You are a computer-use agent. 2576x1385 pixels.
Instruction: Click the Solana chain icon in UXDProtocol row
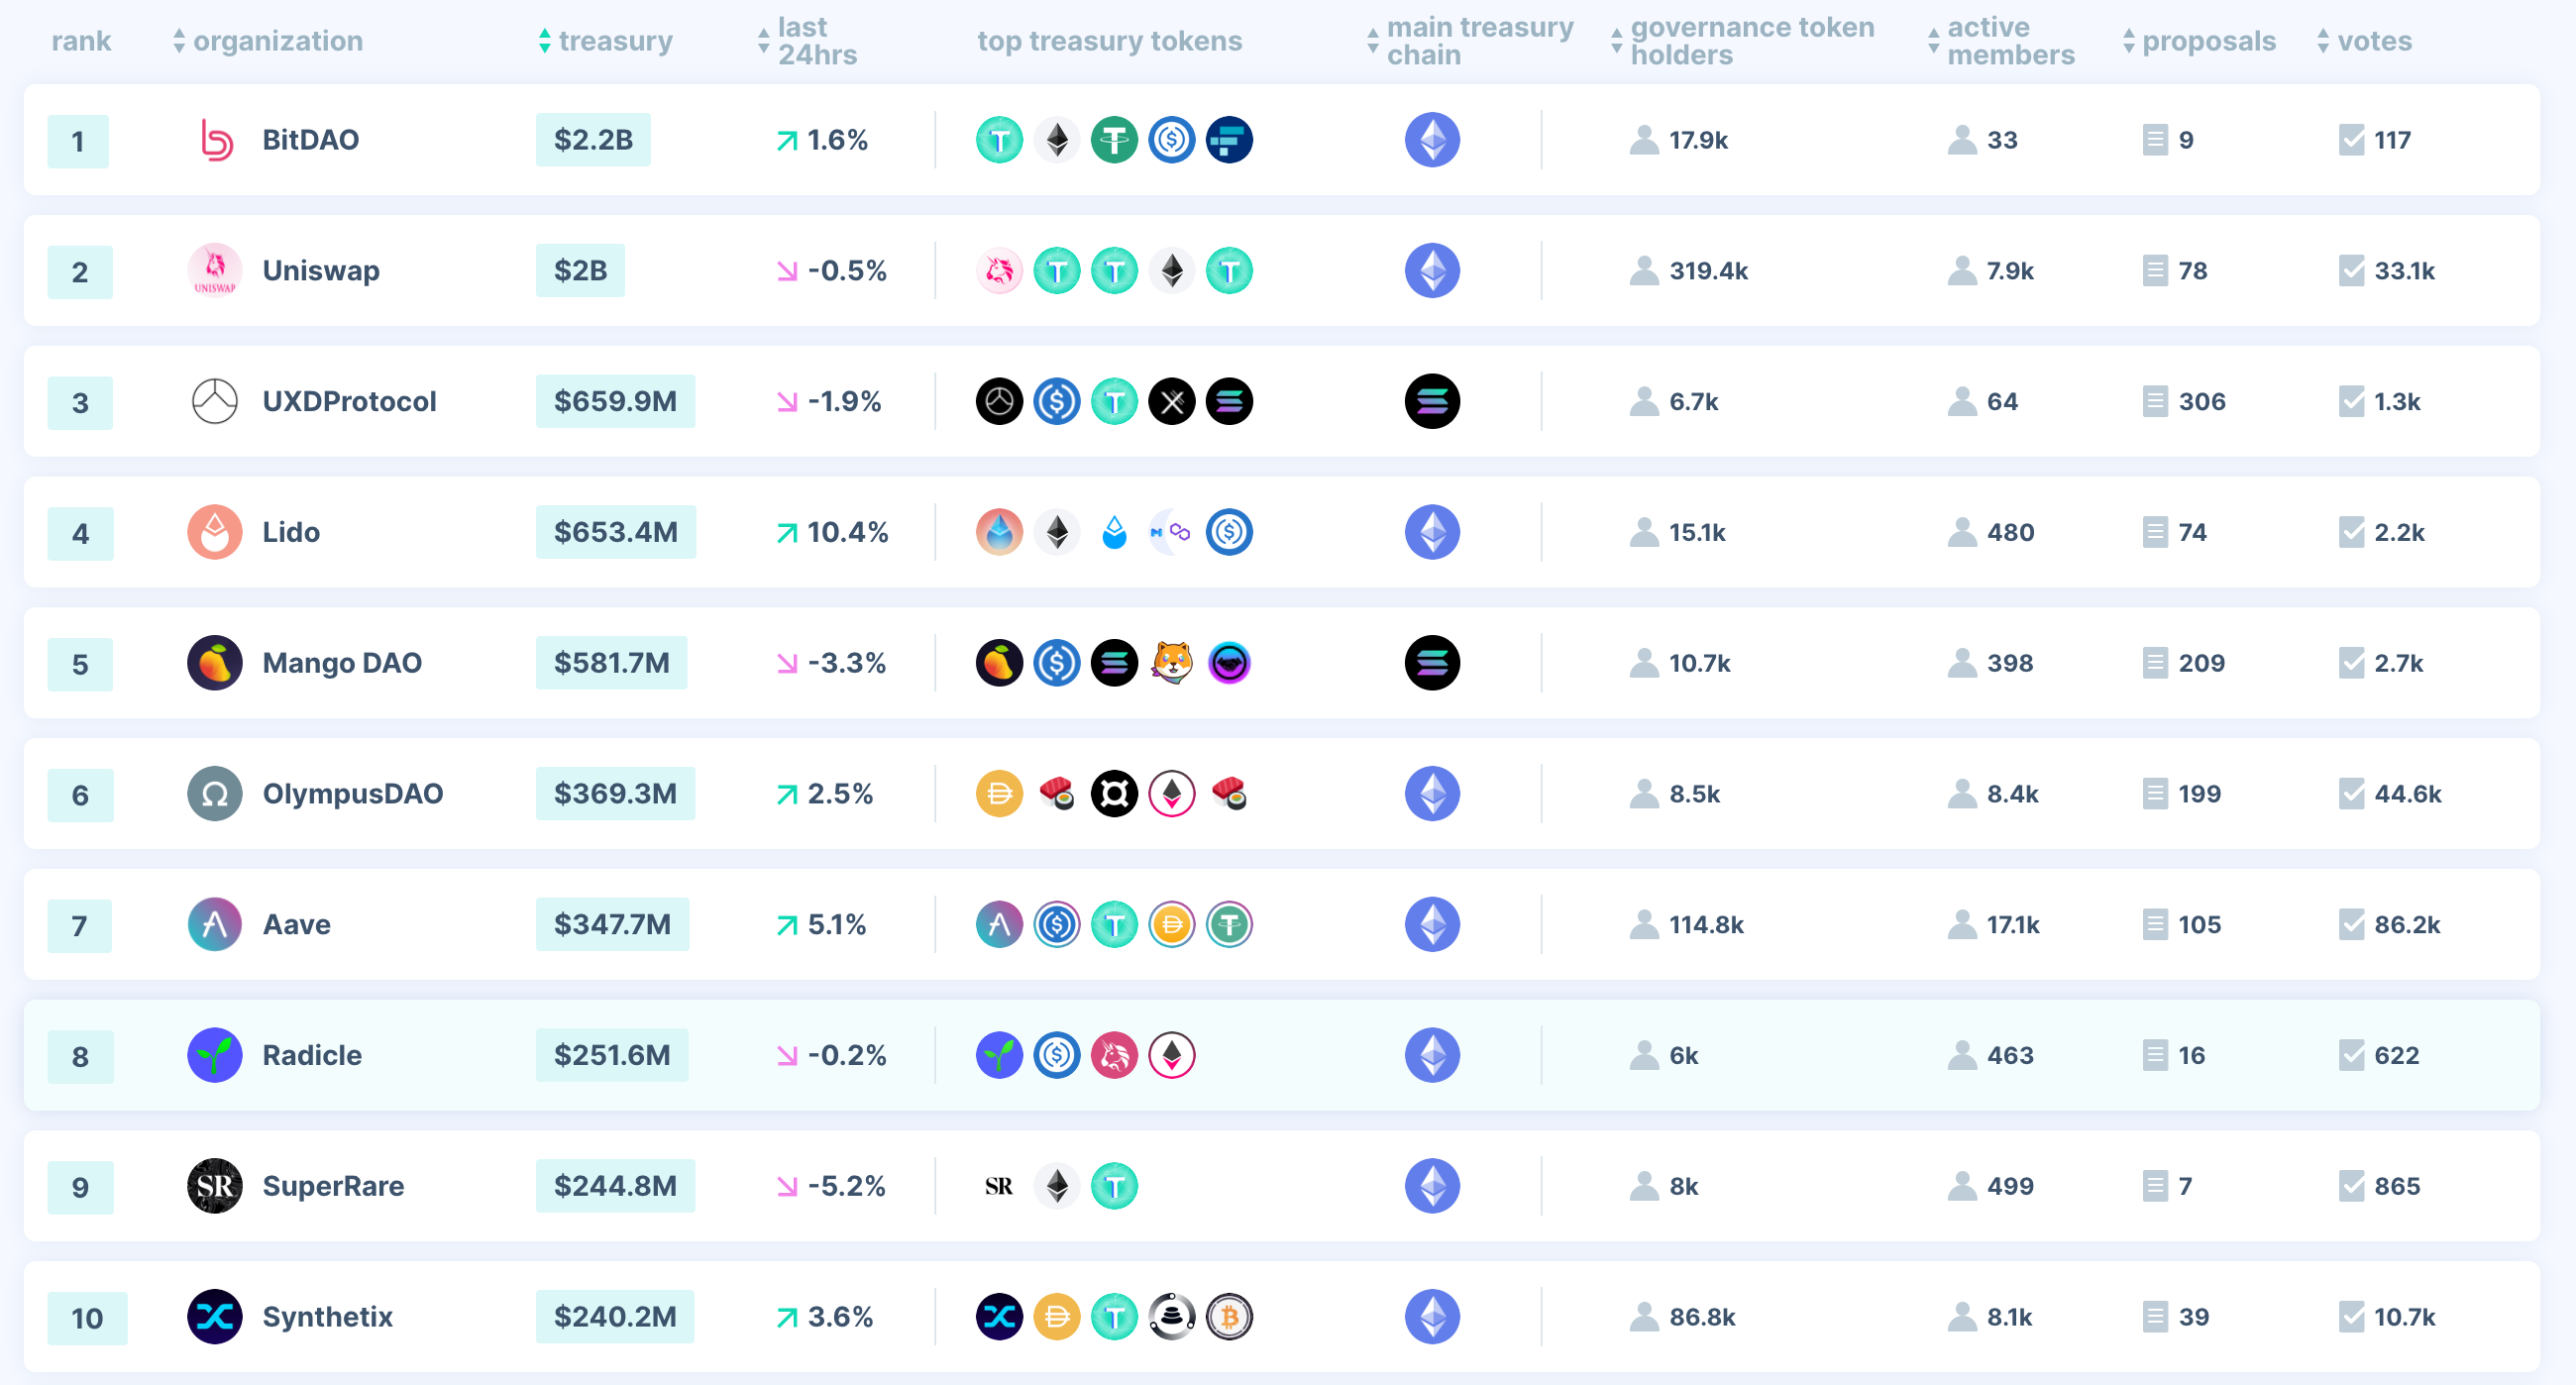click(x=1432, y=402)
